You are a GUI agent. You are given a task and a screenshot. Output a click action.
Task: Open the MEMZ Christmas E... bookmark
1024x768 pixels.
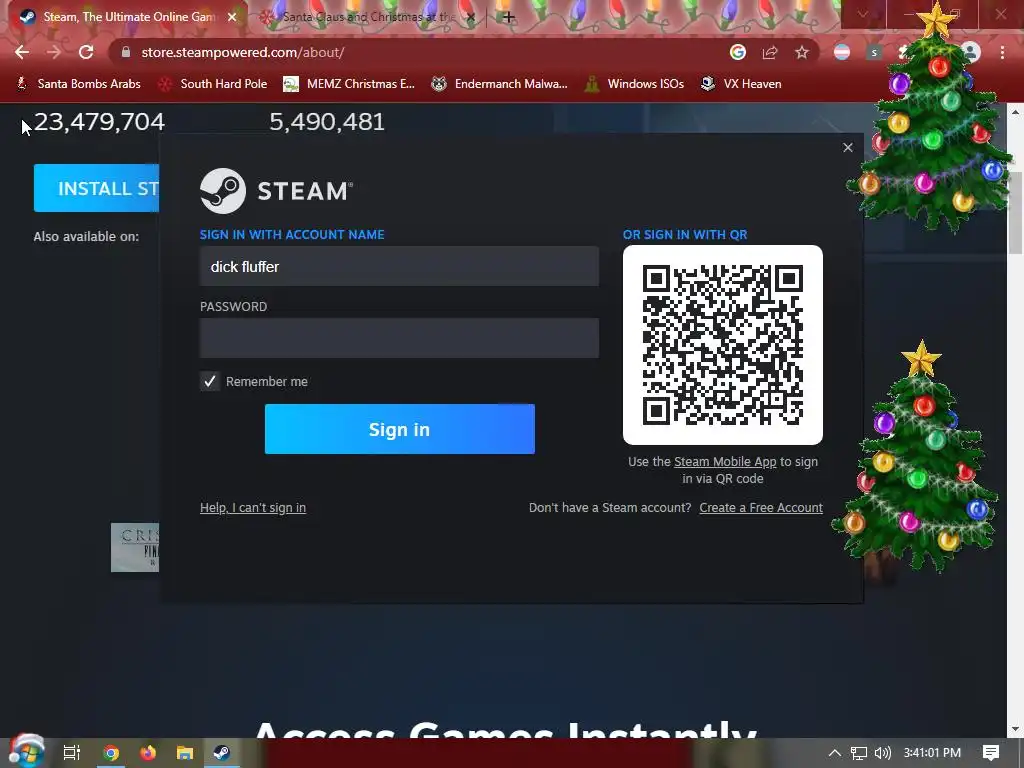[x=349, y=84]
